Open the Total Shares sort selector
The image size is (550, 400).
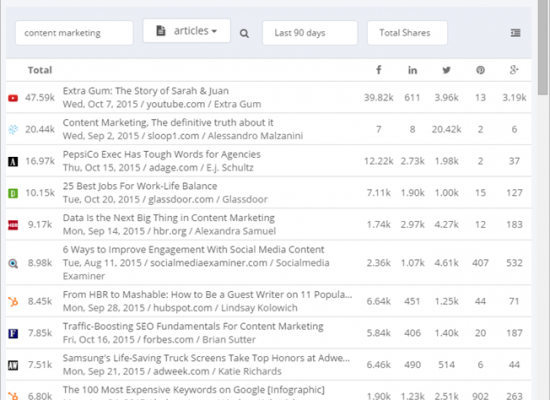[407, 33]
